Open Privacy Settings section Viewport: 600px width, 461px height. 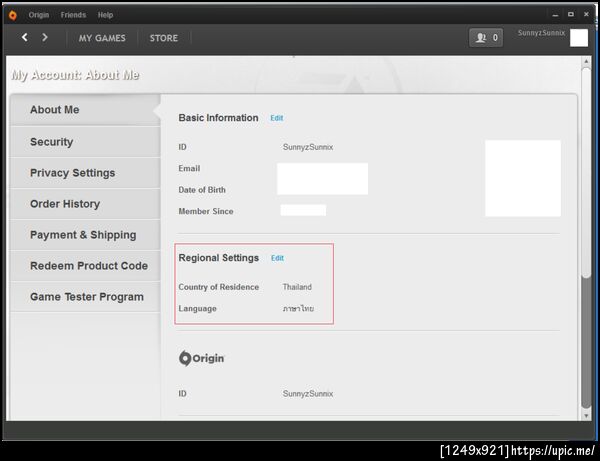click(x=85, y=173)
